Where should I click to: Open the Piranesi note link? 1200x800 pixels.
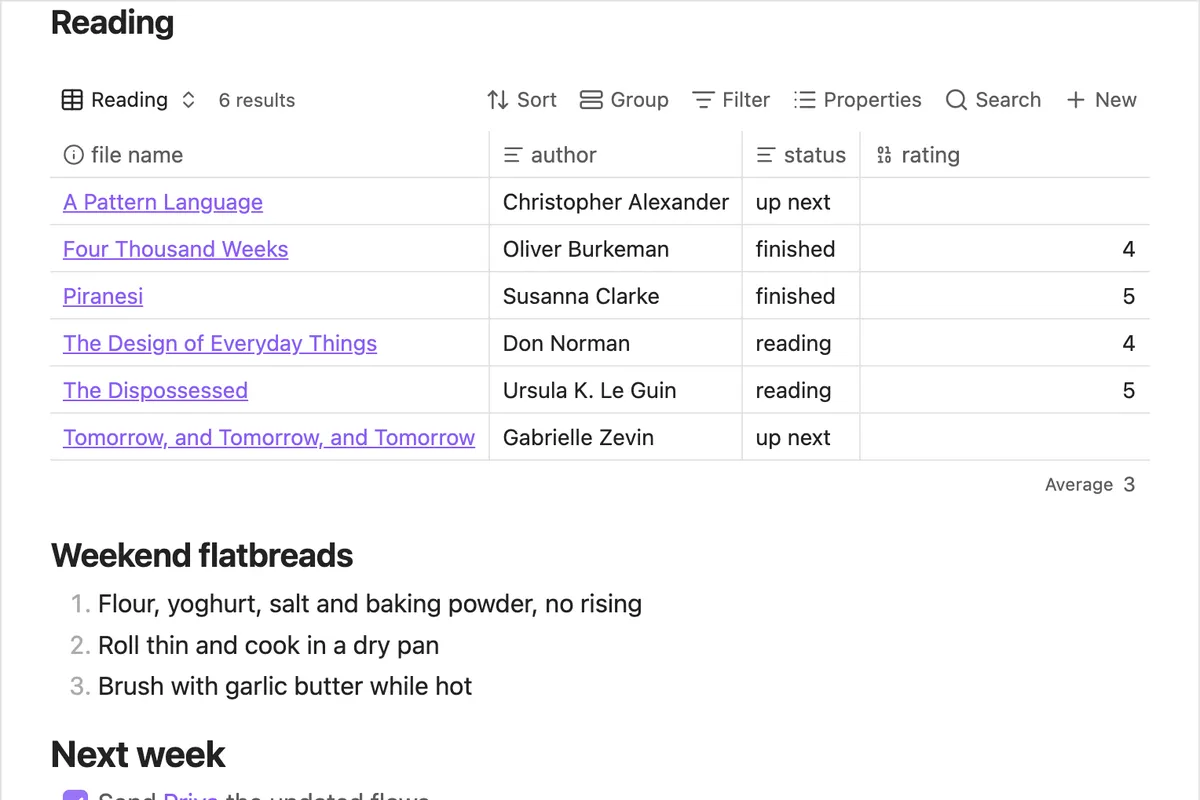pyautogui.click(x=103, y=296)
